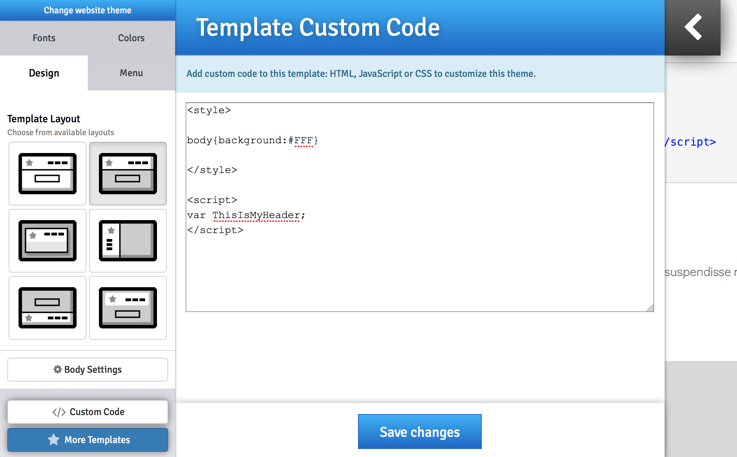Click the opening <script> tag line
The image size is (737, 457).
coord(212,200)
